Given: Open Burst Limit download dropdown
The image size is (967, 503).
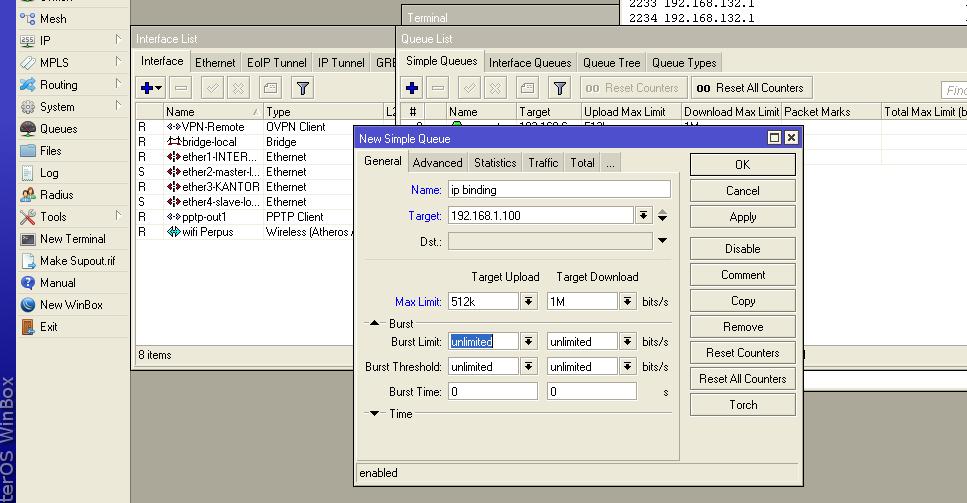Looking at the screenshot, I should (x=627, y=341).
